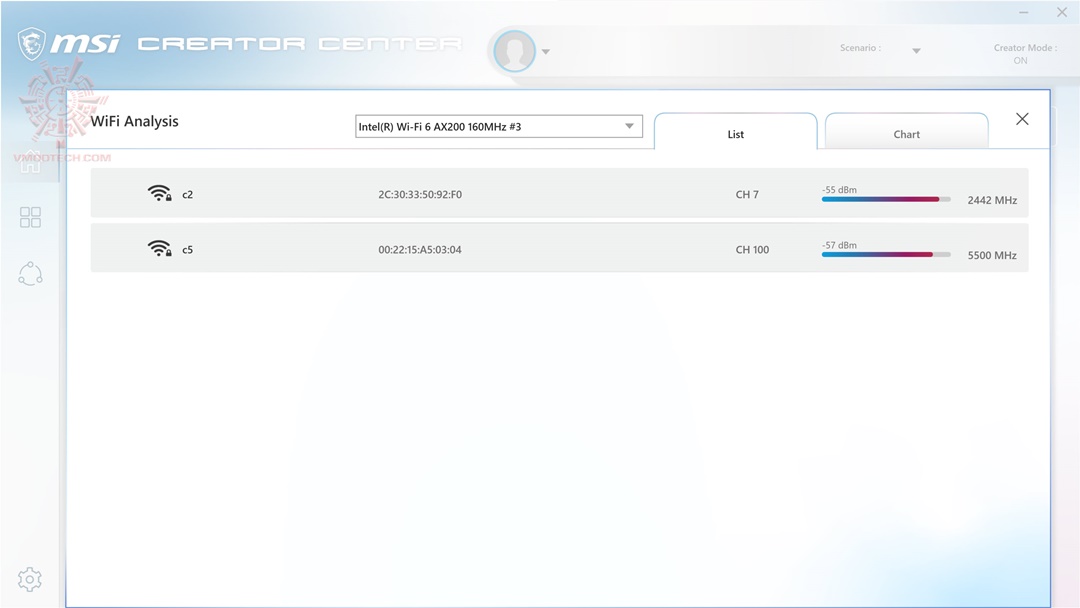Image resolution: width=1080 pixels, height=608 pixels.
Task: Select the c5 network name
Action: tap(187, 250)
